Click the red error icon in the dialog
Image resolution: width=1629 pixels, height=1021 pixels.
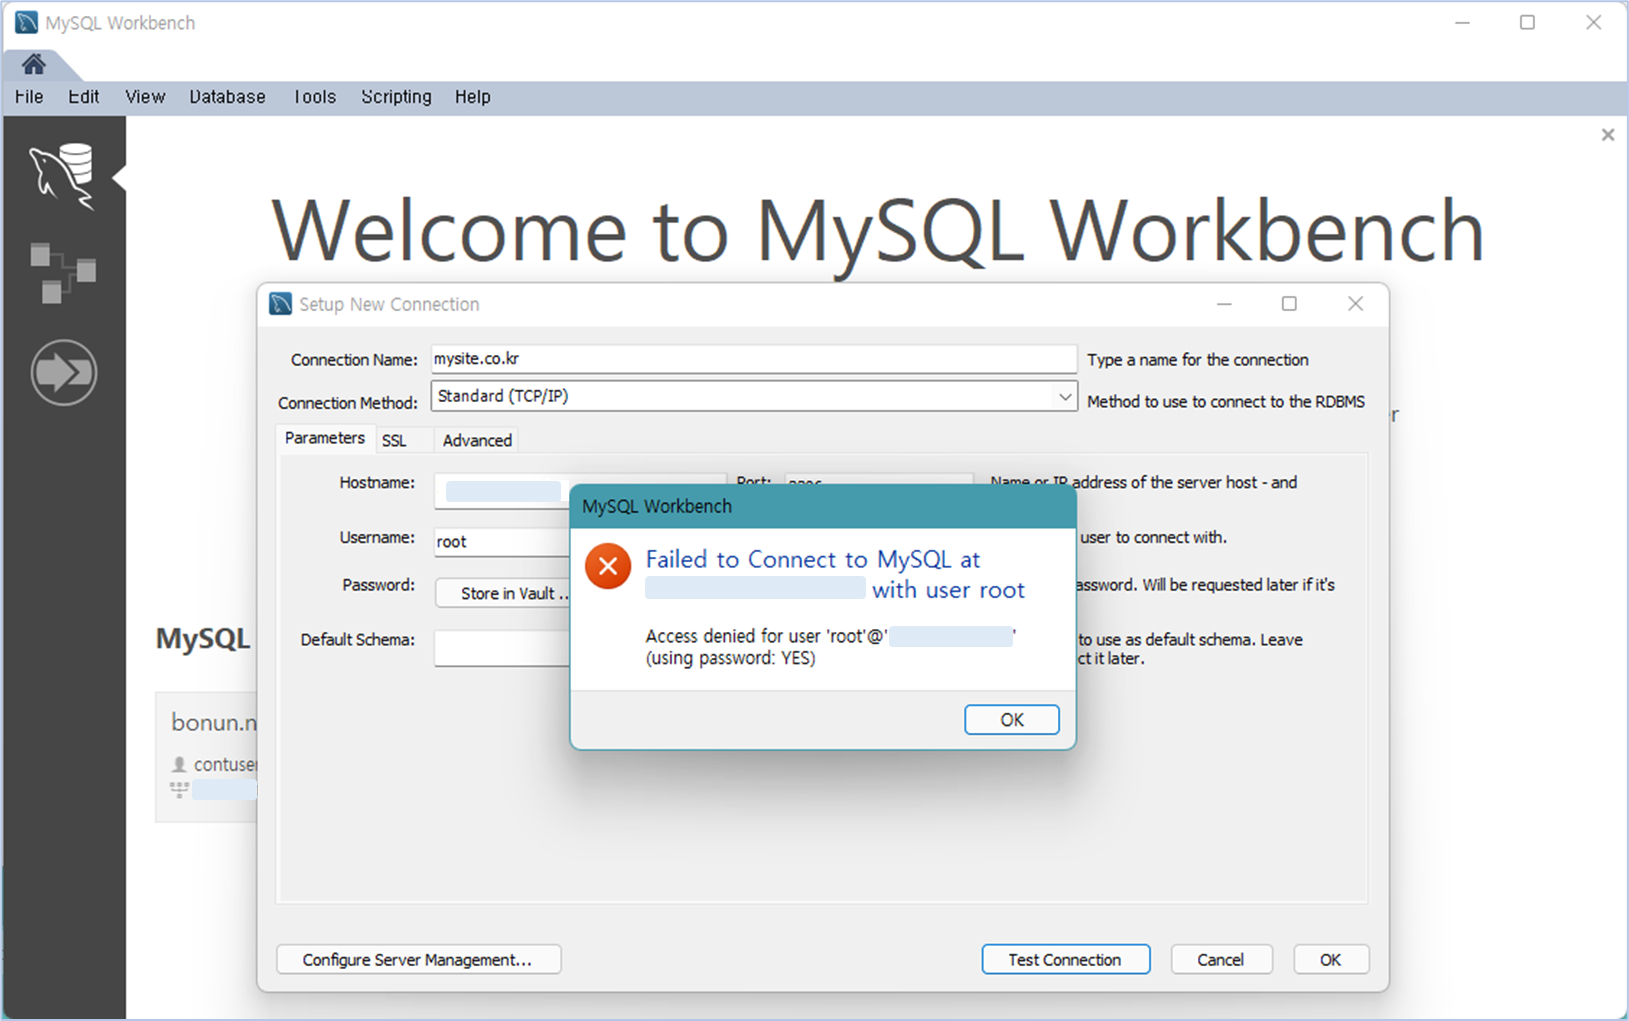tap(607, 566)
